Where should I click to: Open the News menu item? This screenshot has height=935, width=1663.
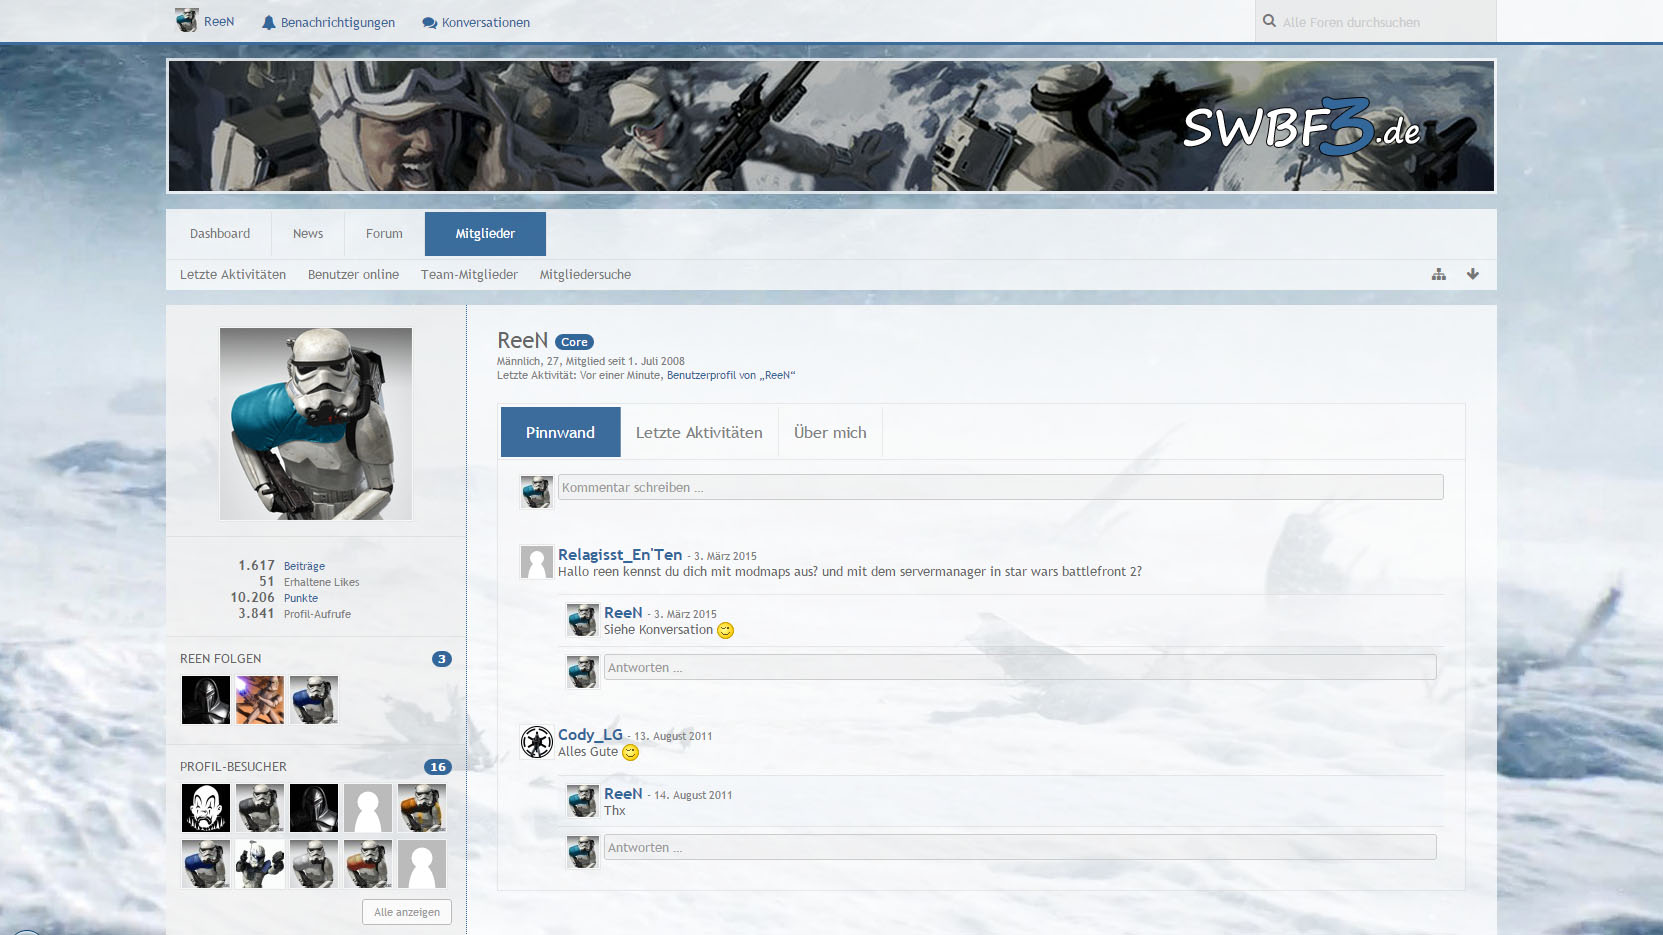pos(308,234)
